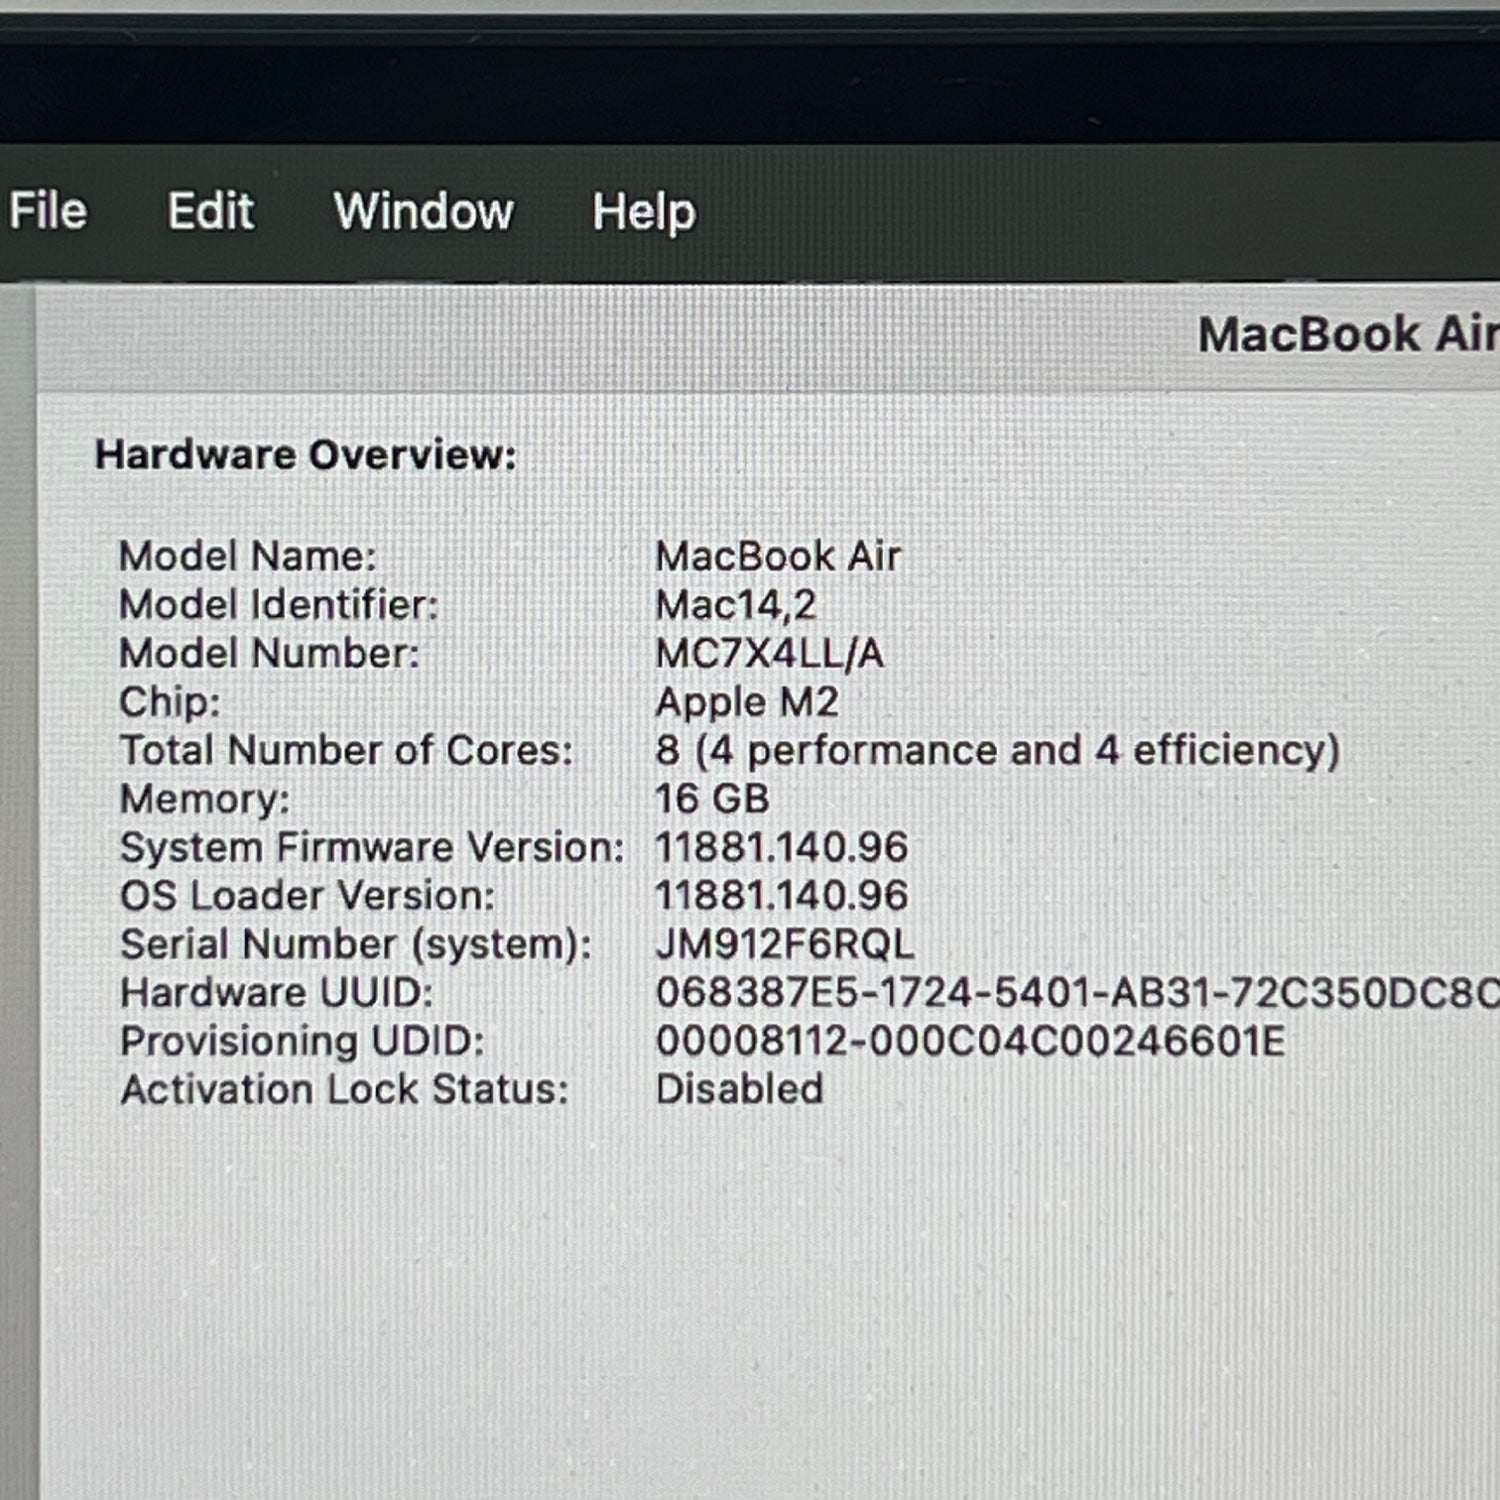Select the Mac14,2 identifier value
Screen dimensions: 1500x1500
(736, 605)
